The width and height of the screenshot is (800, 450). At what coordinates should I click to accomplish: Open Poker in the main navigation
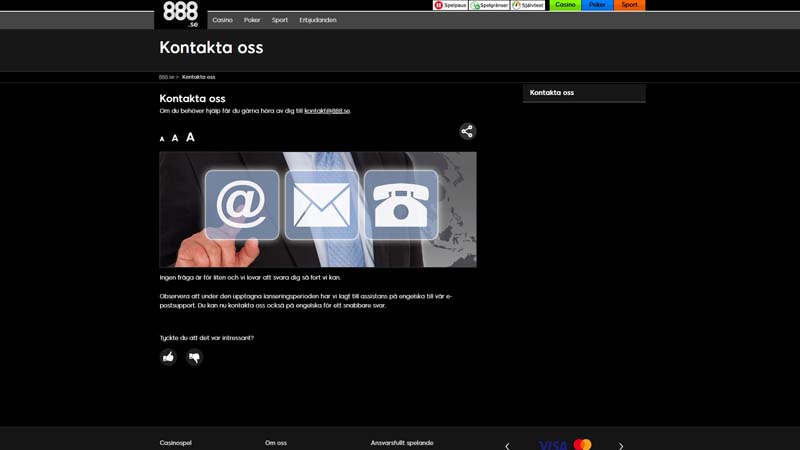[252, 20]
